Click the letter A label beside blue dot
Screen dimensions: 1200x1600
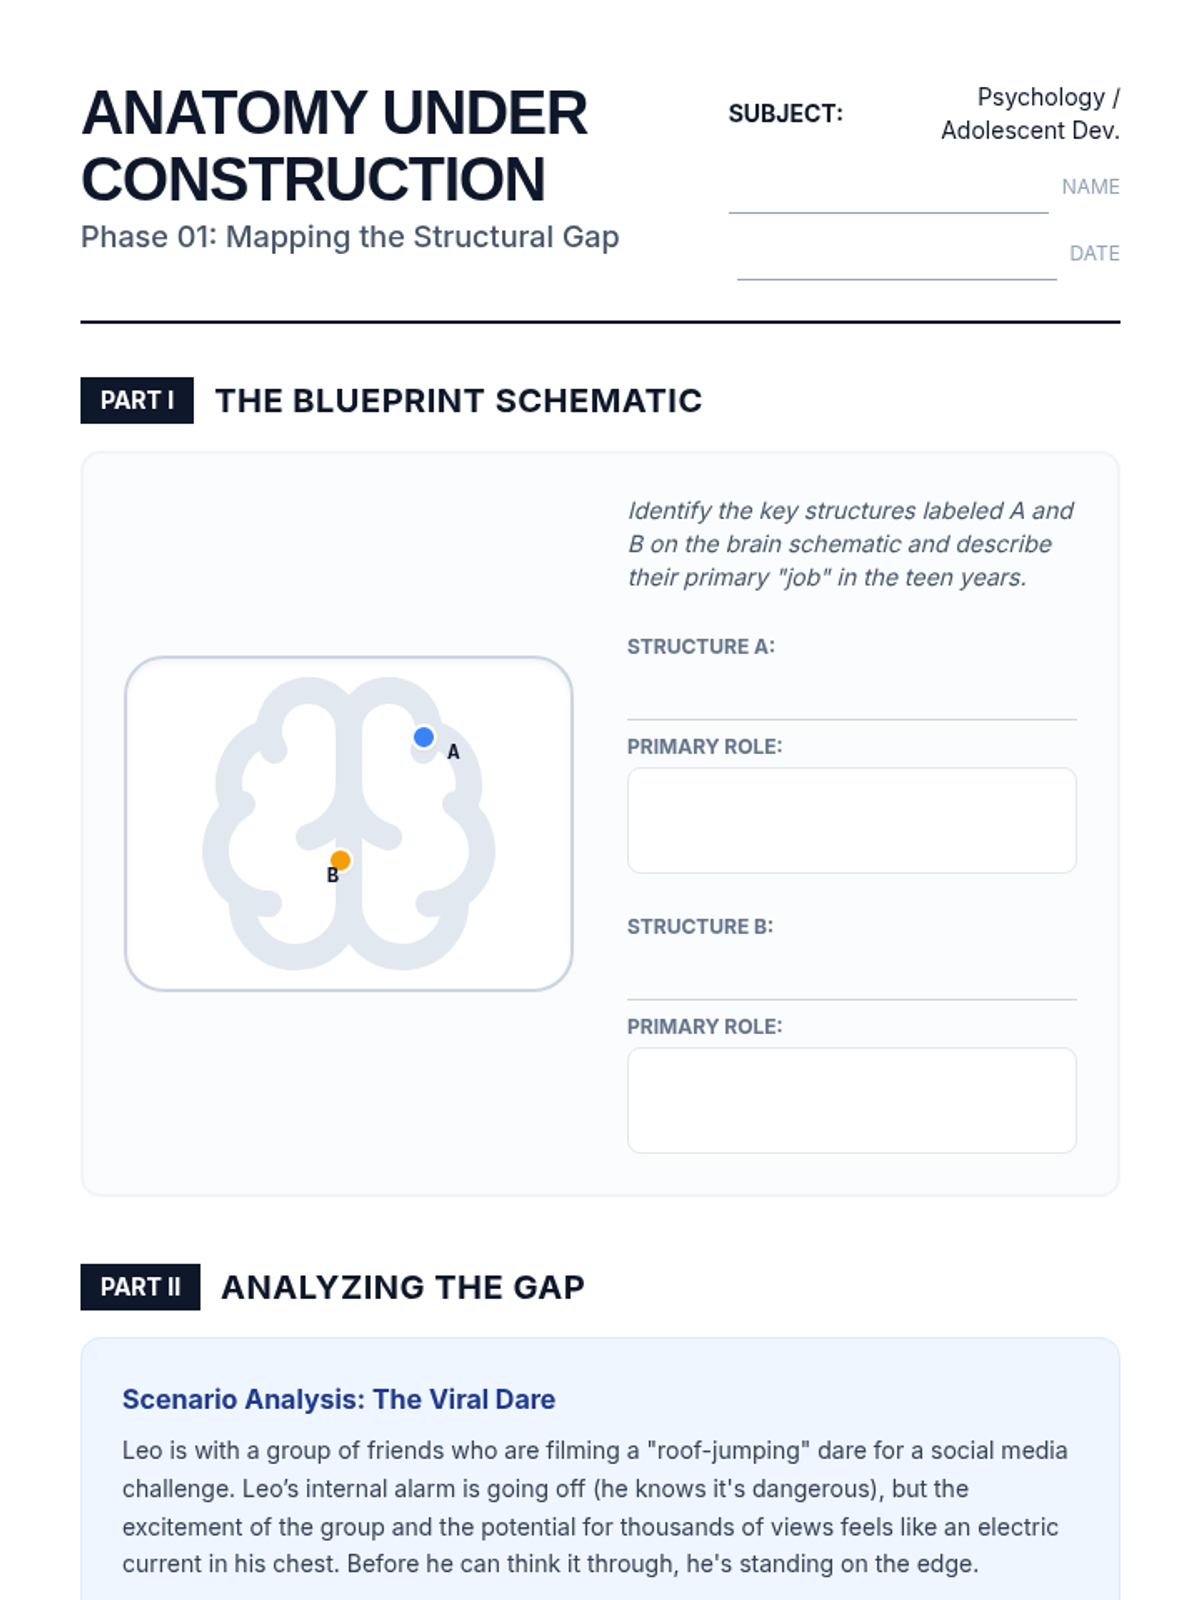453,752
